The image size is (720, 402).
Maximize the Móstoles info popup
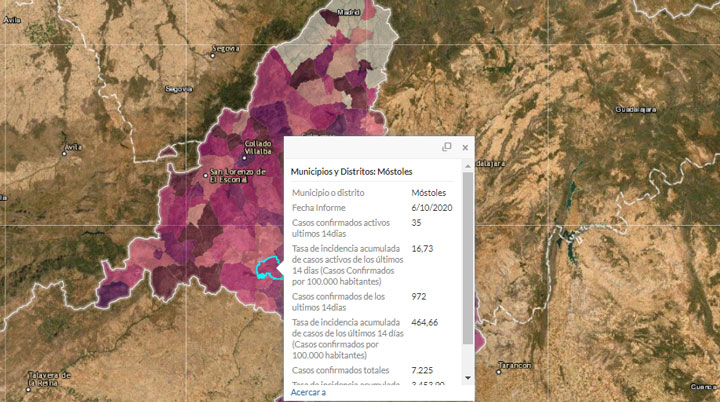point(447,147)
